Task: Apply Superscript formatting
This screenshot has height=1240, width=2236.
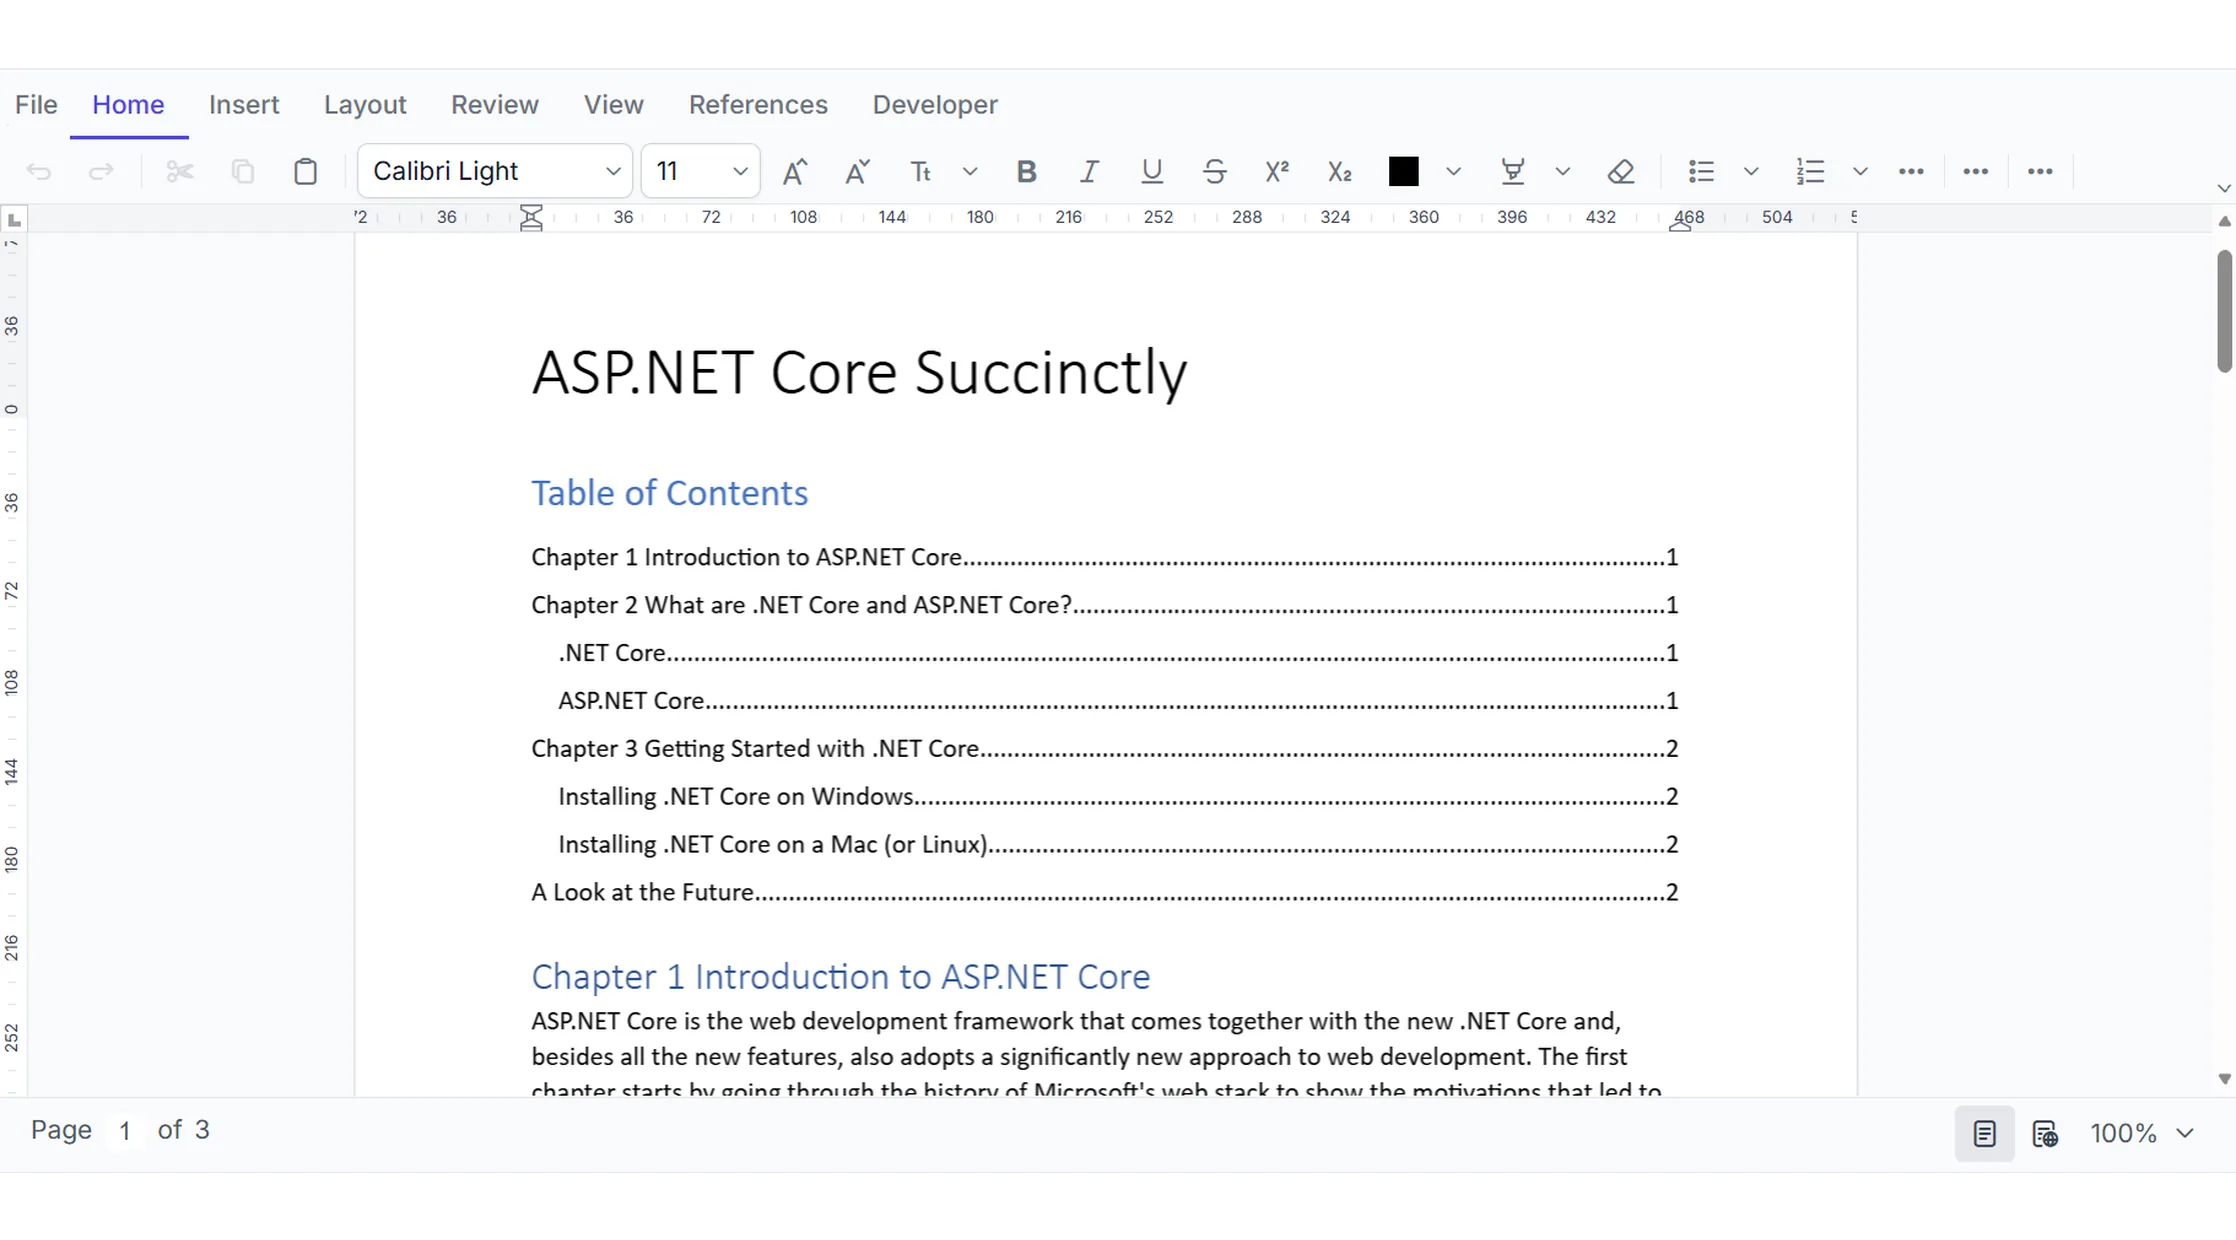Action: [x=1277, y=172]
